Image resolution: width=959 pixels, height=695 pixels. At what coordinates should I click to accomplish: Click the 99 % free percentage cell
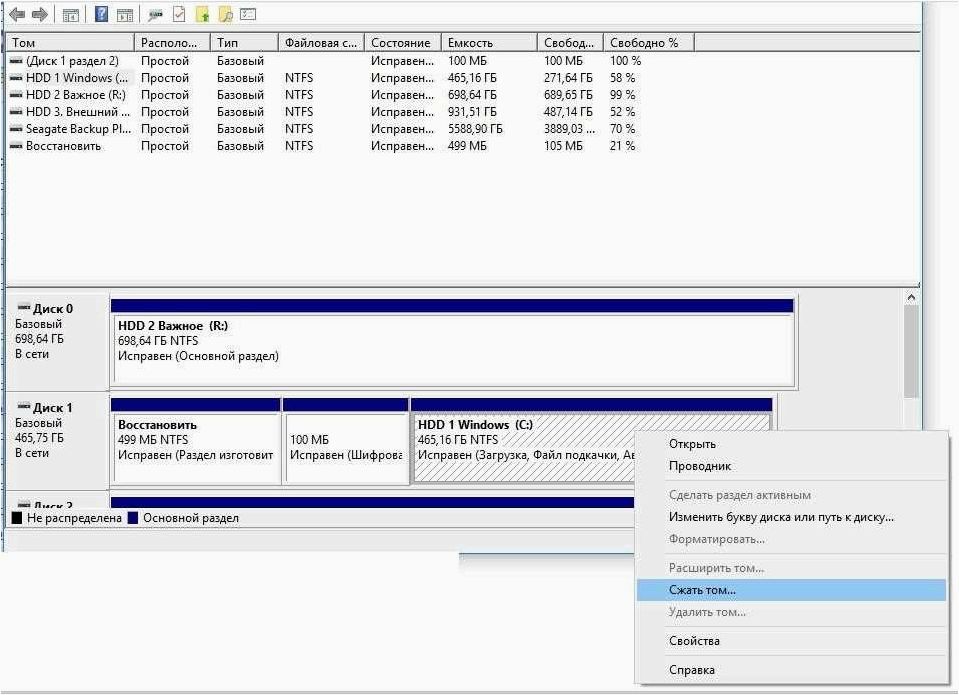(x=623, y=95)
